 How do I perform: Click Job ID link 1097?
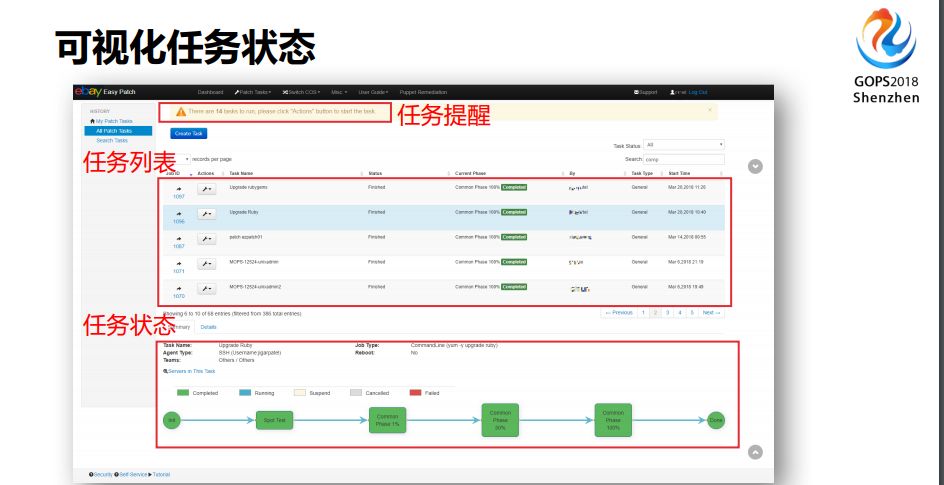pos(179,197)
